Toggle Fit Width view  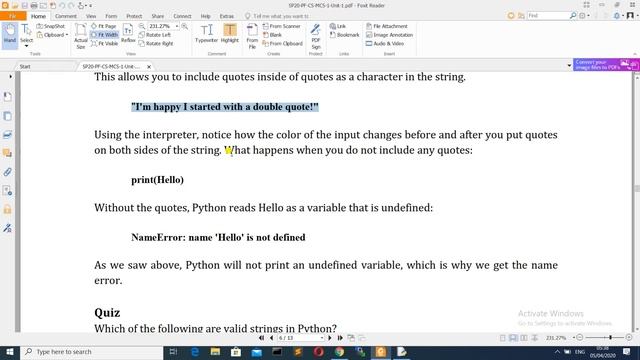(104, 35)
